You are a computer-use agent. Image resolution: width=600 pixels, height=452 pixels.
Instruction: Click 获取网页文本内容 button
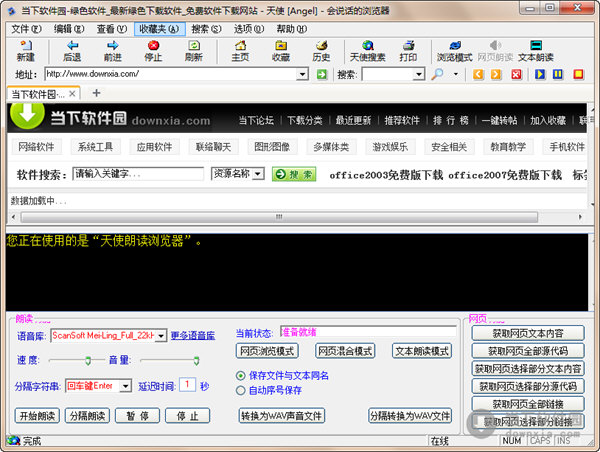pyautogui.click(x=528, y=334)
